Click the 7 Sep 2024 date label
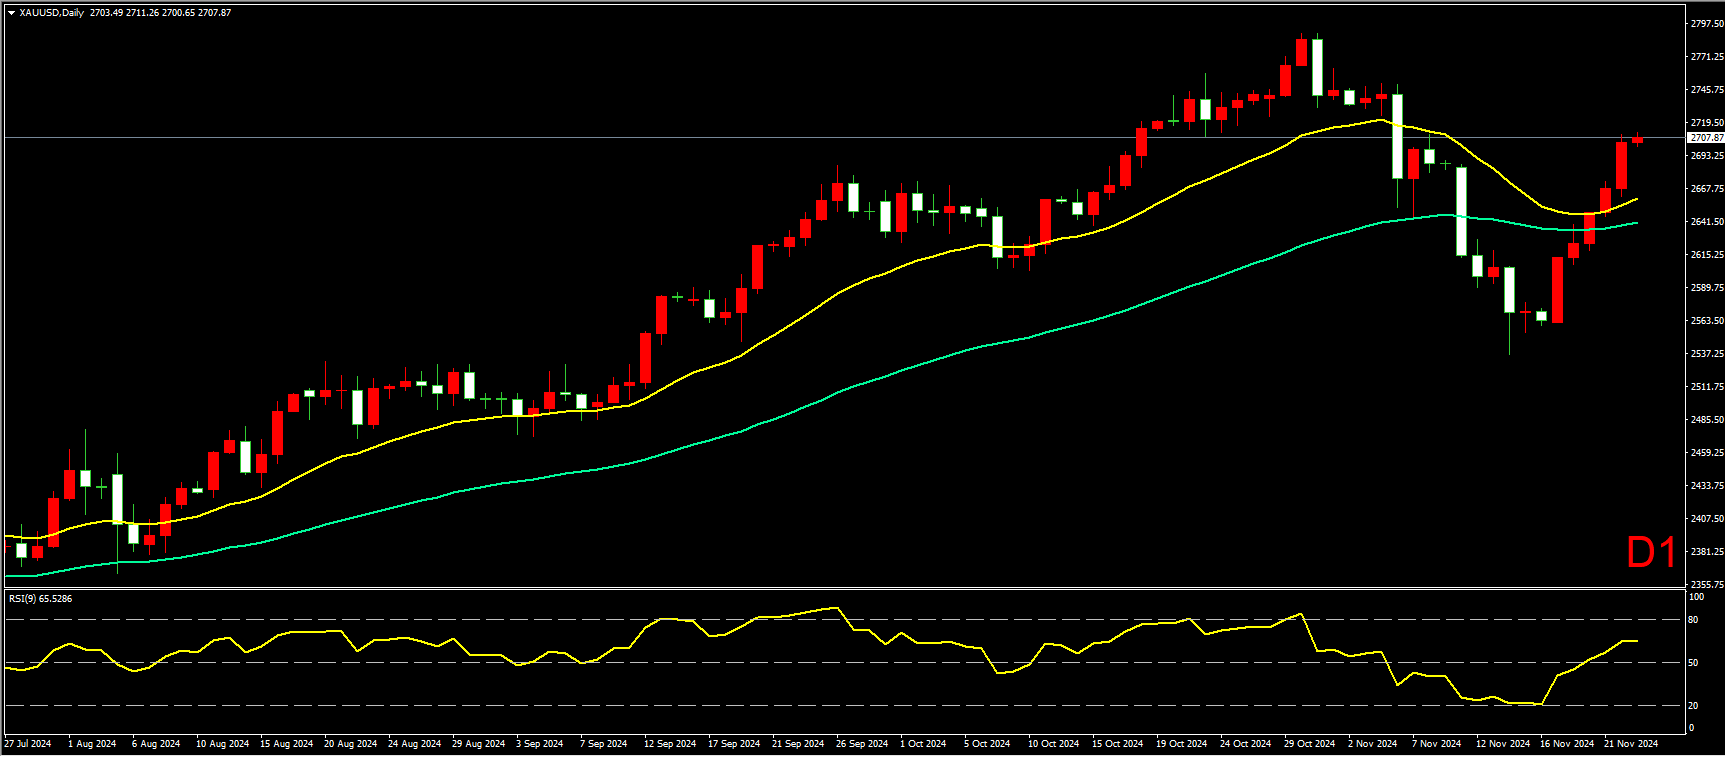The image size is (1725, 757). [604, 743]
